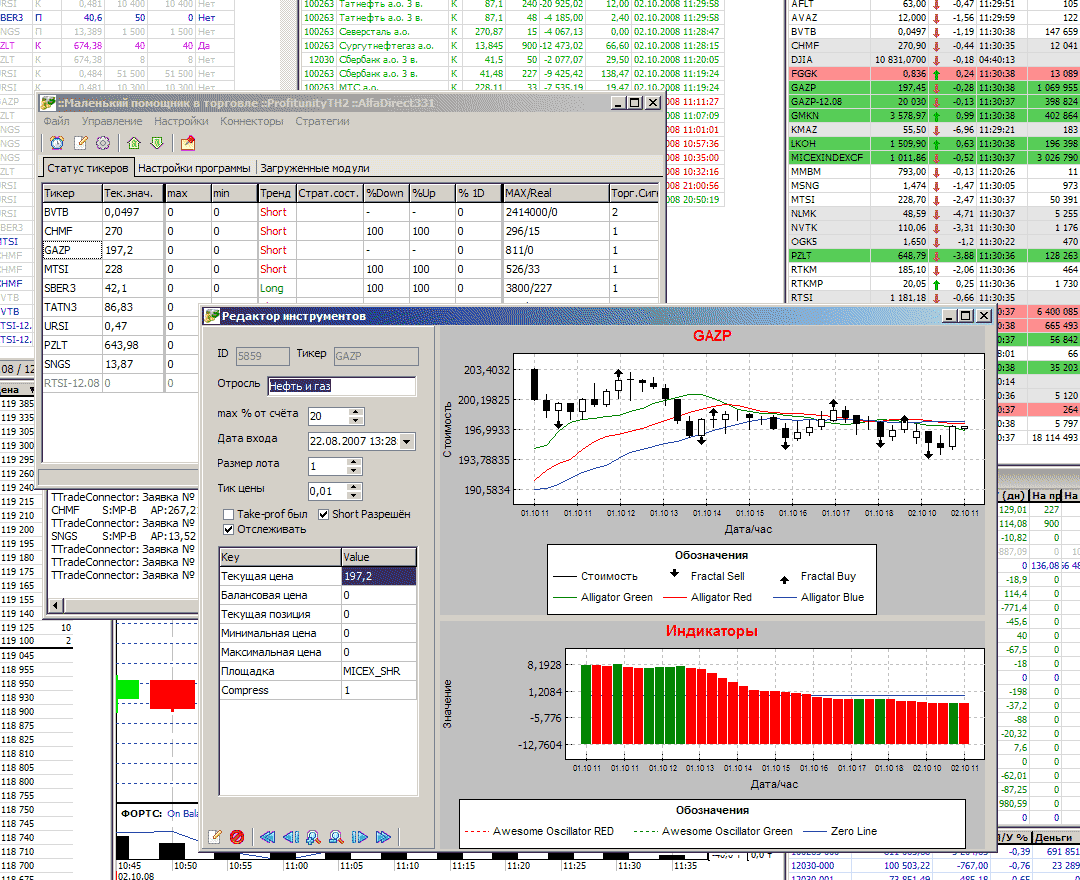Click the zoom out magnifier icon
Screen dimensions: 1080x880
tap(336, 837)
